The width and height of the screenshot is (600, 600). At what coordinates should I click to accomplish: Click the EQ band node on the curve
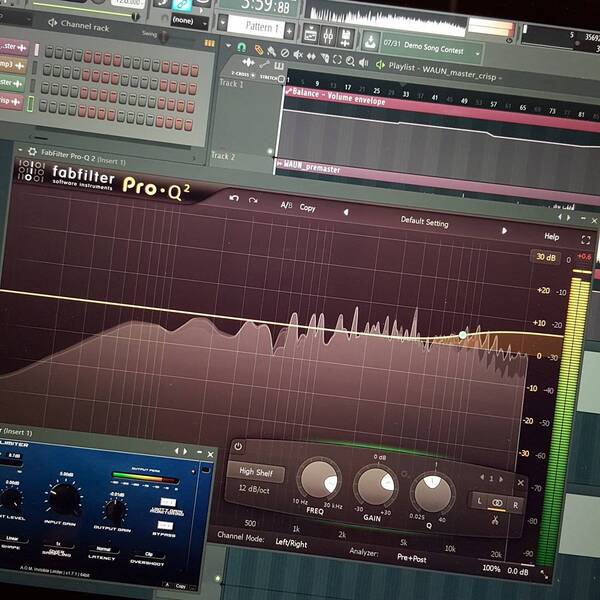463,335
